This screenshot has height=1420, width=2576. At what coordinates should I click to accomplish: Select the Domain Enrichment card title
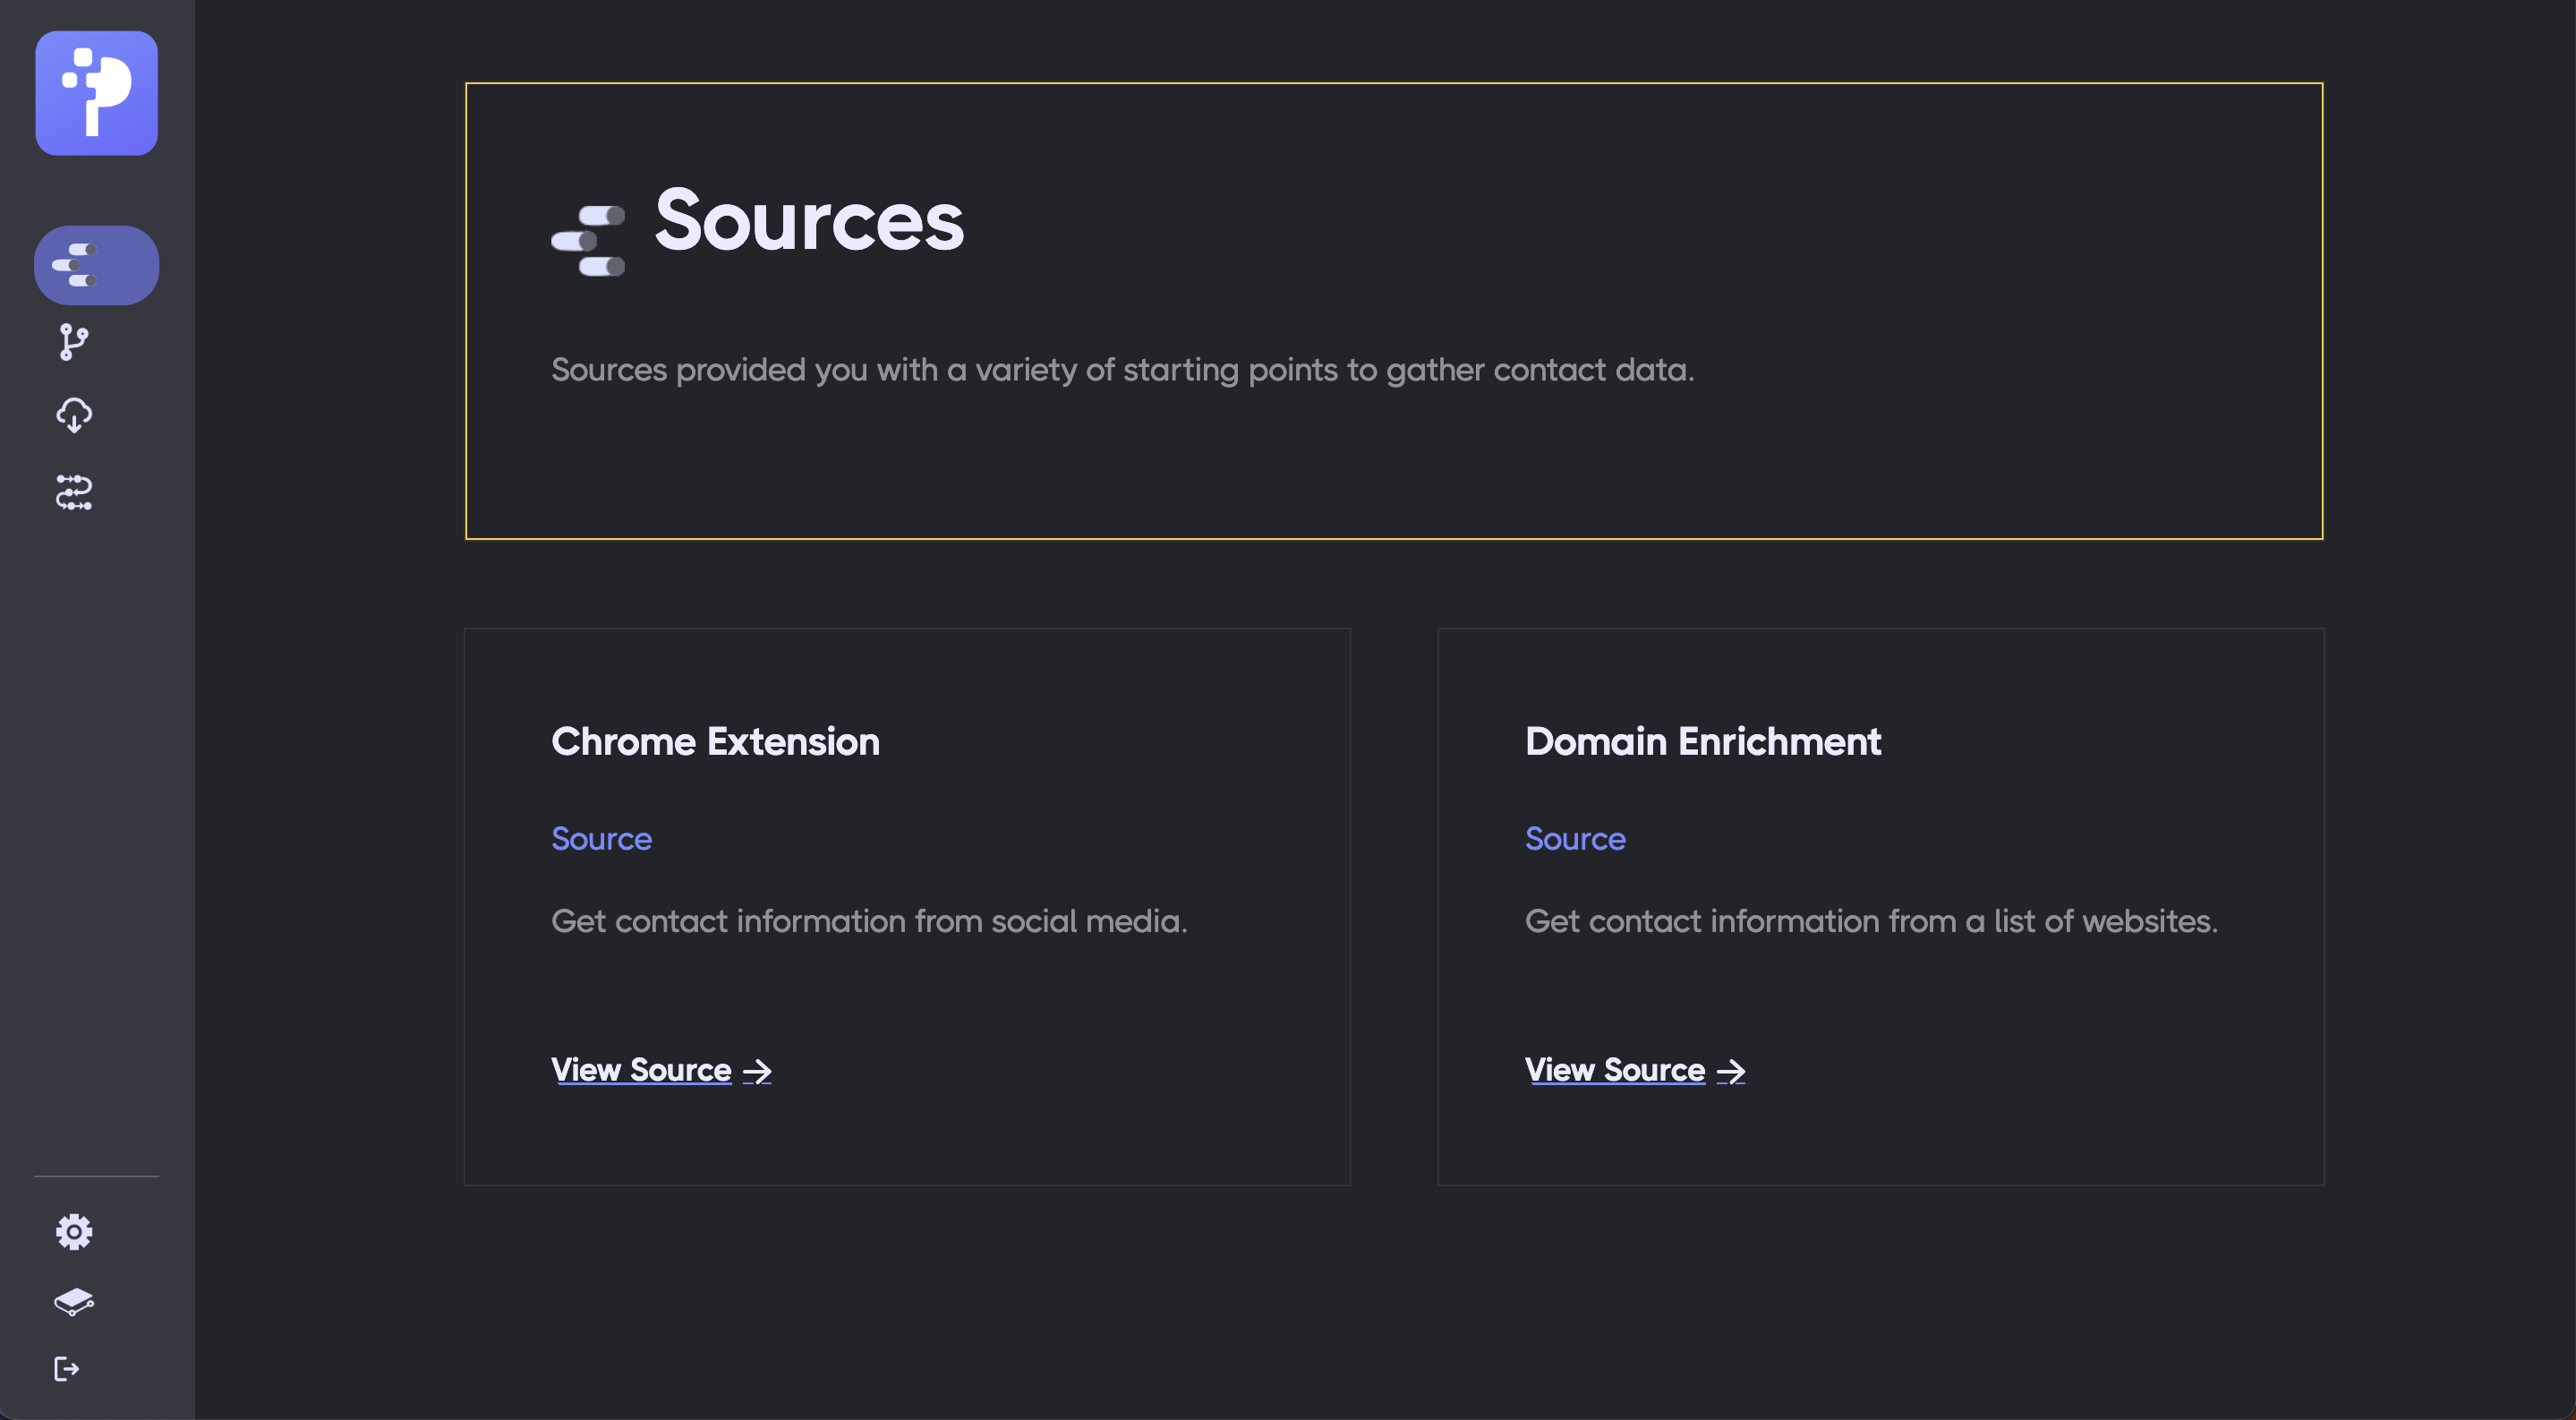(1702, 741)
